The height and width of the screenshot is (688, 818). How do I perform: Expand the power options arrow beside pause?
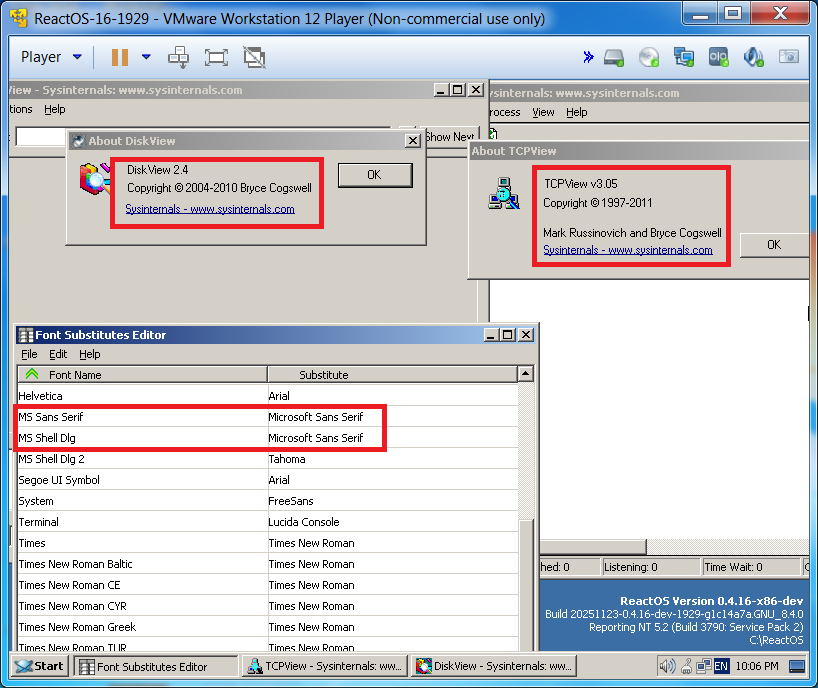[146, 57]
